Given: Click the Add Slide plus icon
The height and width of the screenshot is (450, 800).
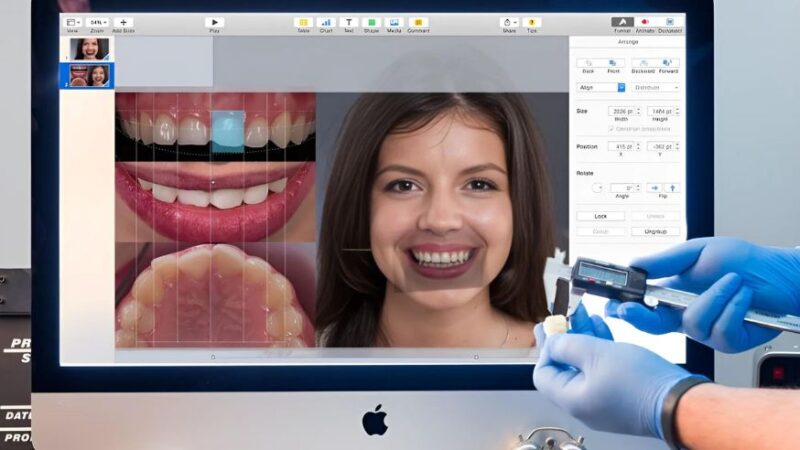Looking at the screenshot, I should tap(123, 22).
